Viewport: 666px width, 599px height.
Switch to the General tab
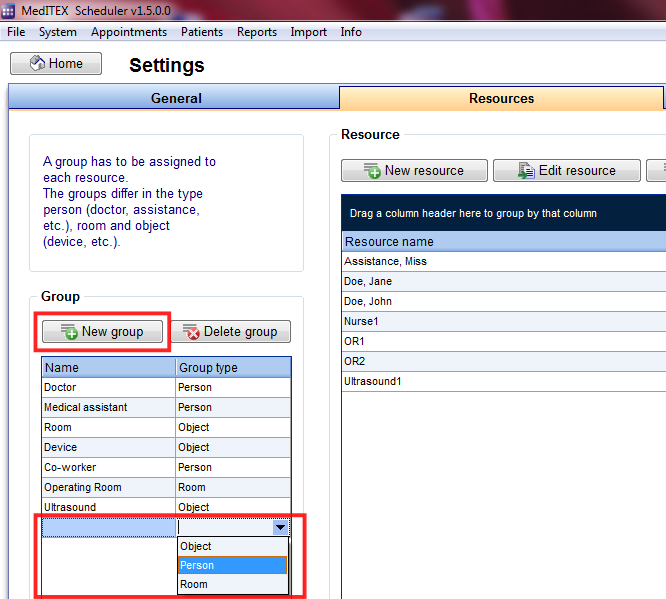174,98
